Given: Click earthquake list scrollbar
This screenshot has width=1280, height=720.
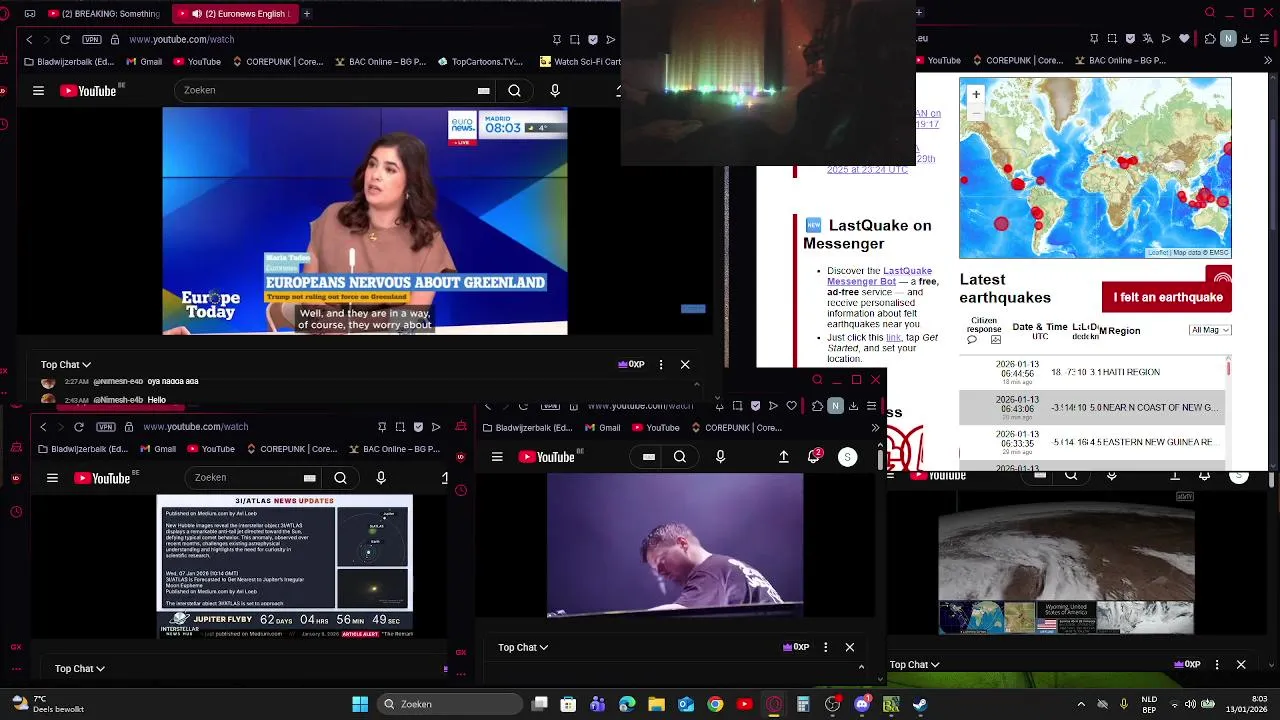Looking at the screenshot, I should tap(1229, 369).
